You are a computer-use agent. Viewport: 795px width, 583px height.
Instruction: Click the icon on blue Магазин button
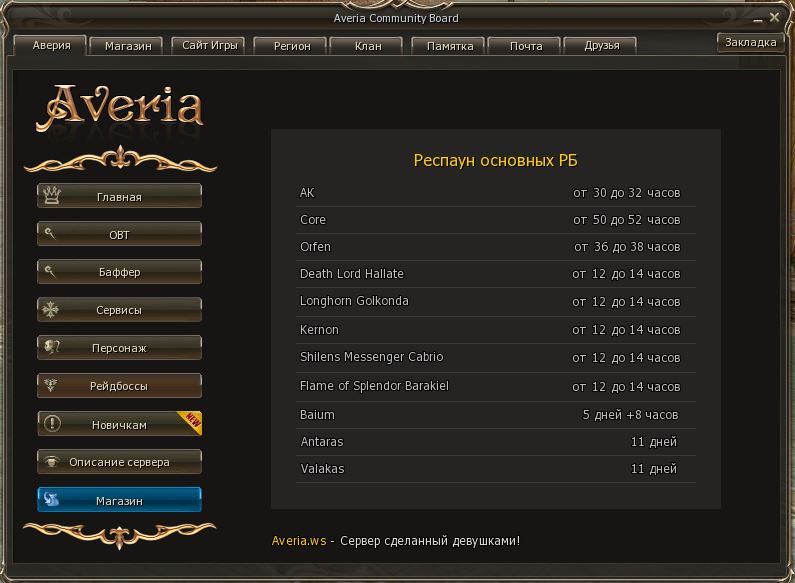(x=51, y=500)
